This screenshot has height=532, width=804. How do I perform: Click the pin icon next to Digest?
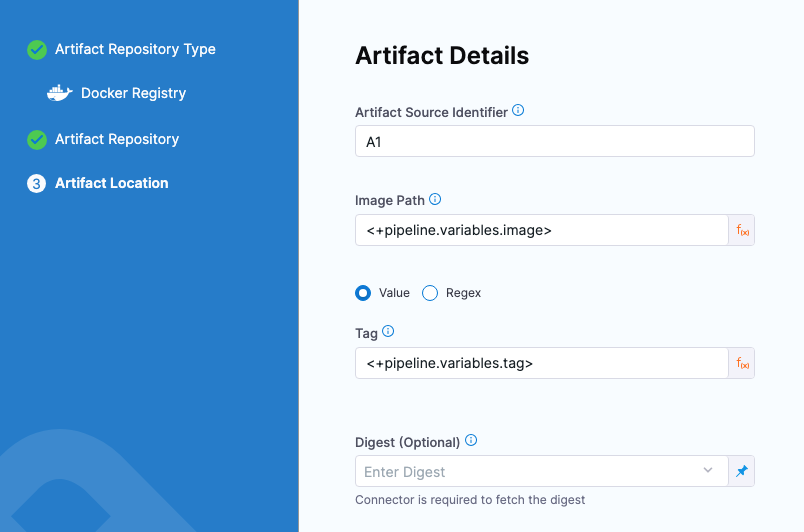click(x=741, y=471)
